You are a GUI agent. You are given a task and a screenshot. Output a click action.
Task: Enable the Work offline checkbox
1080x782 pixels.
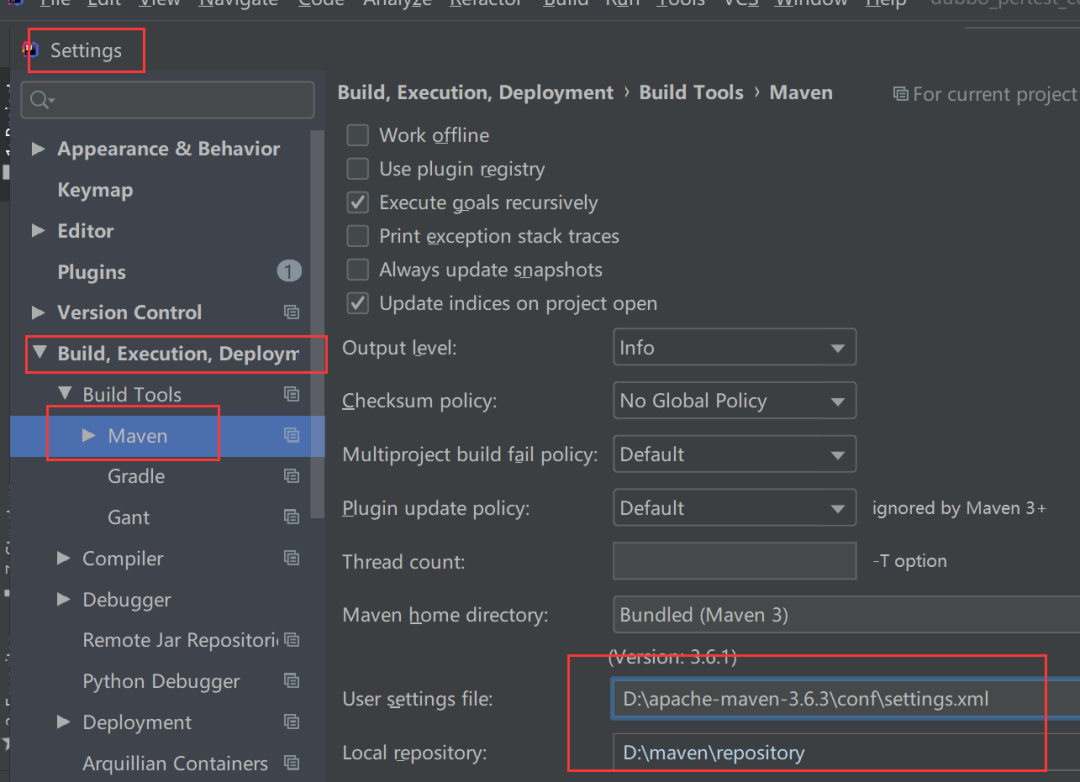357,135
